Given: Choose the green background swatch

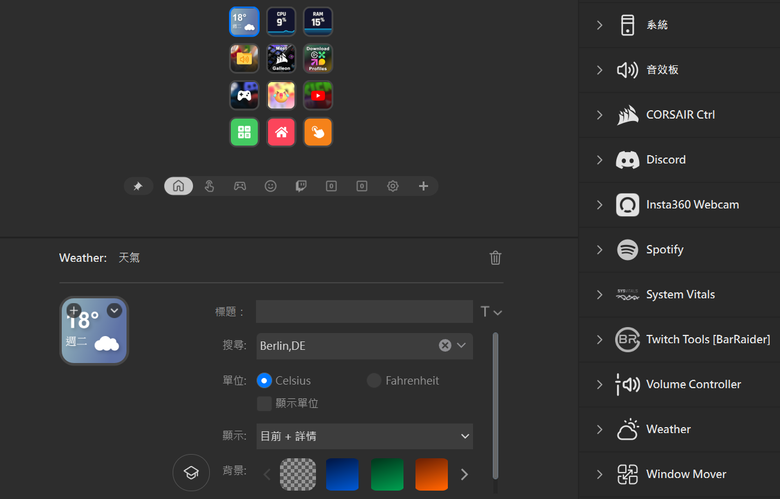Looking at the screenshot, I should tap(387, 475).
